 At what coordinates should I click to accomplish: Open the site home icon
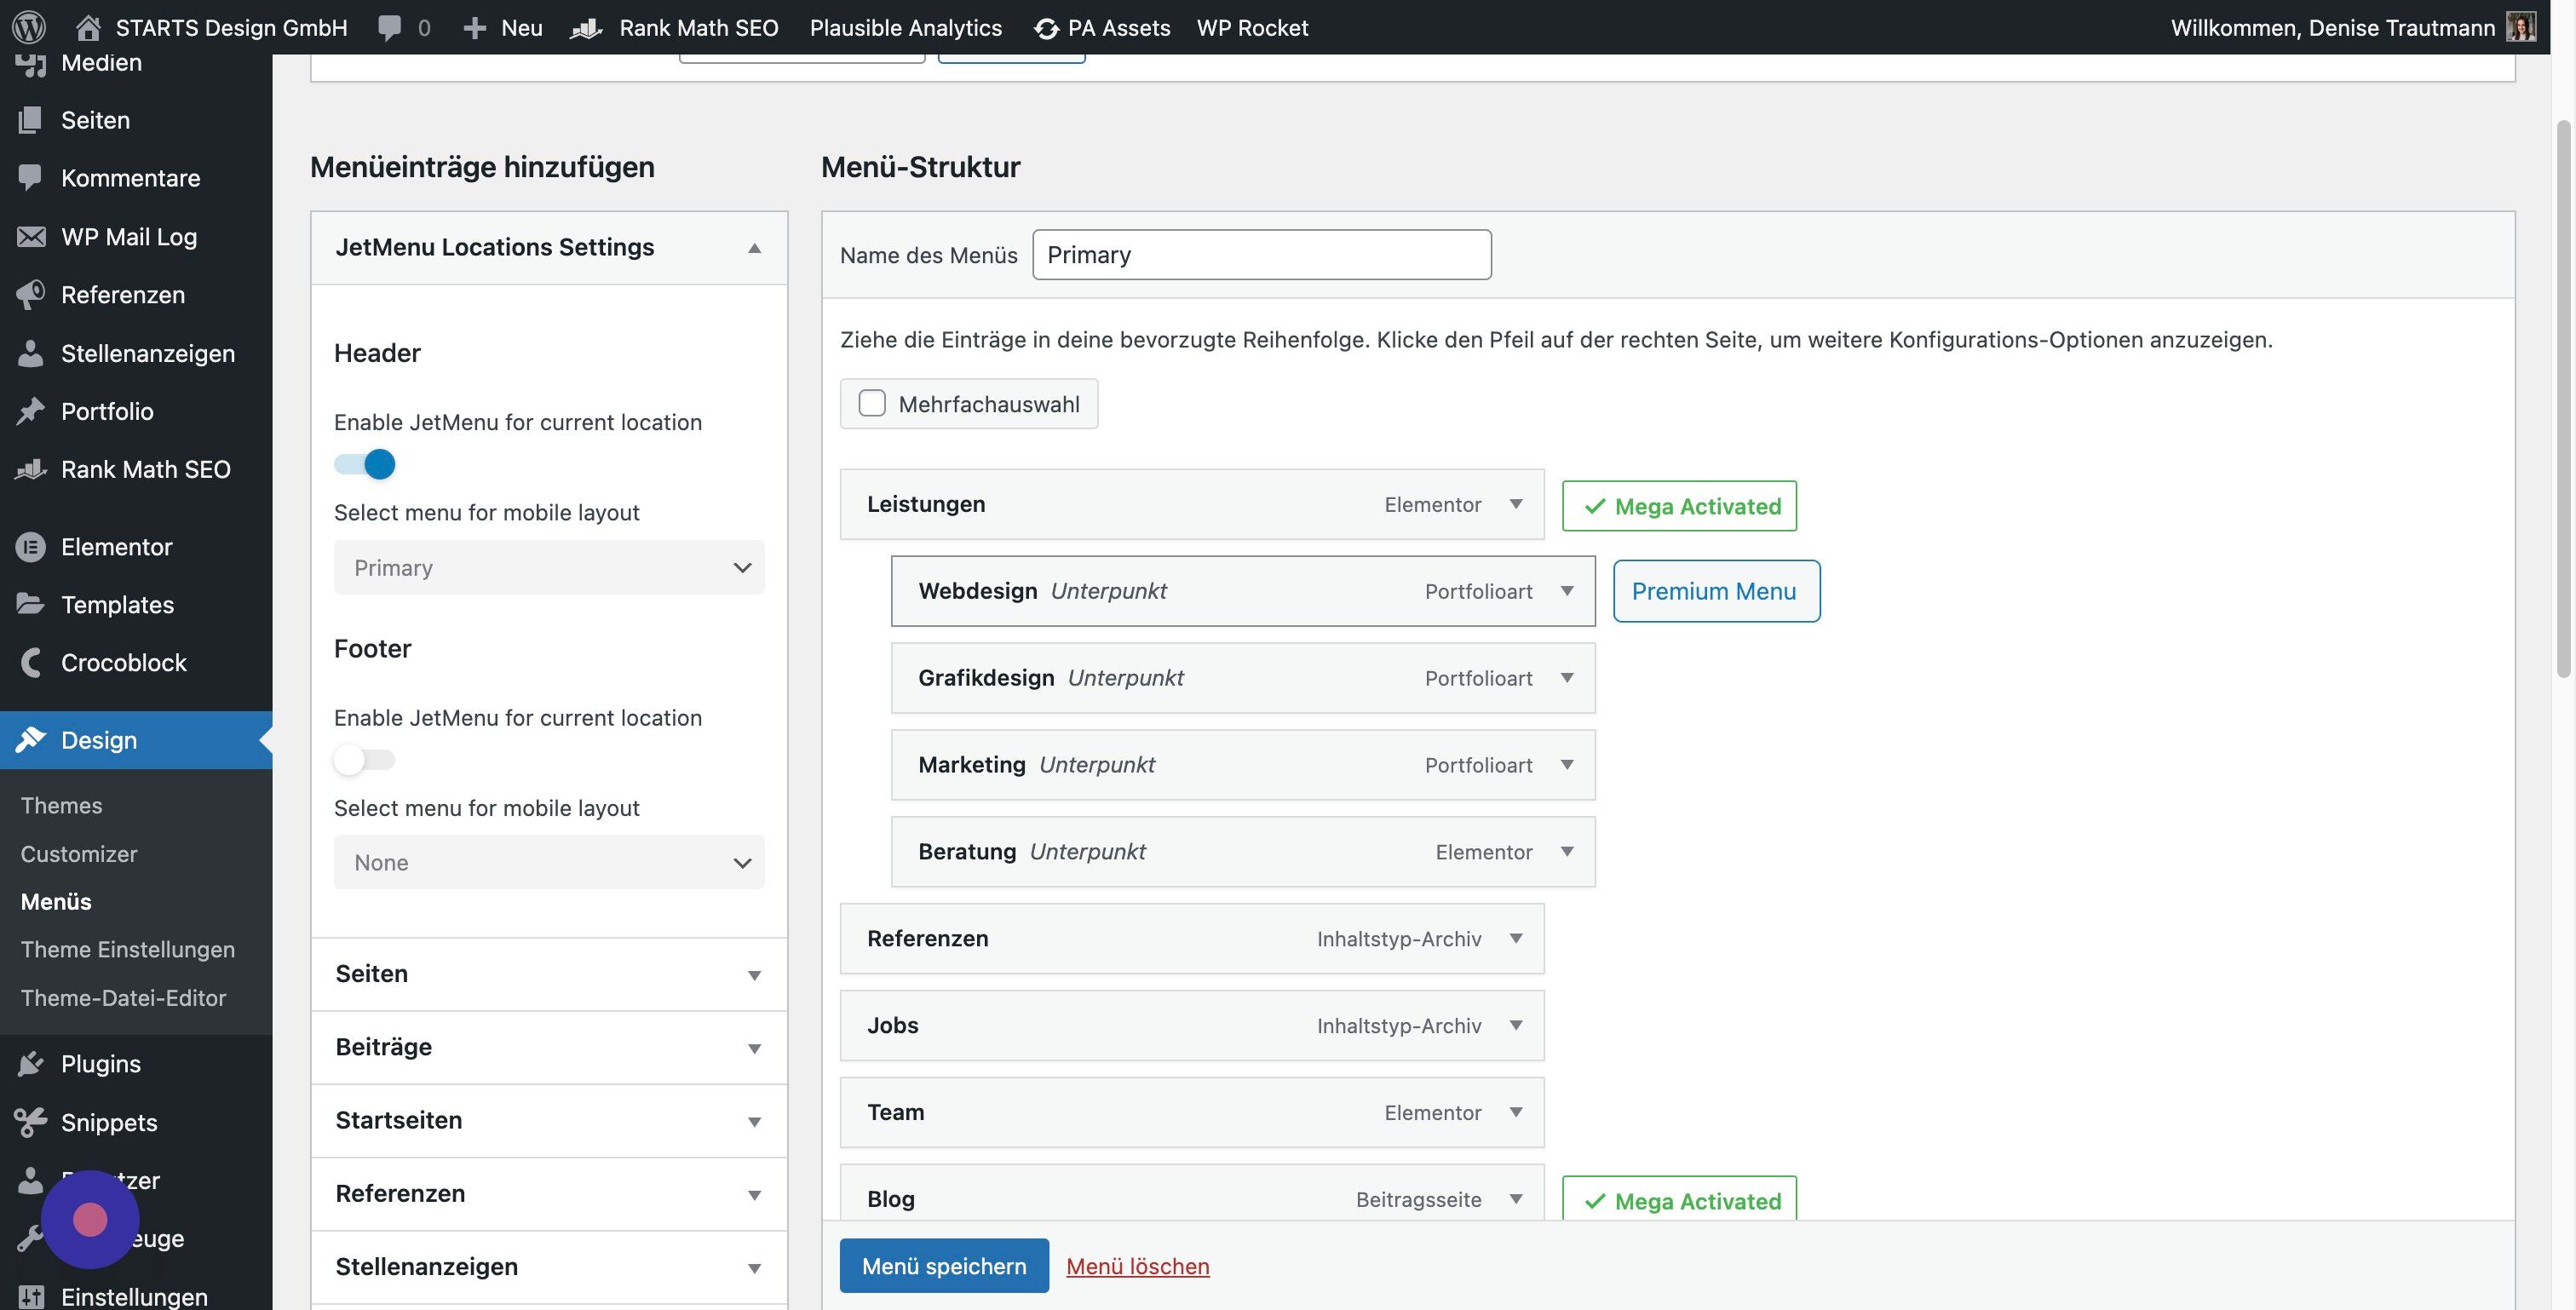click(88, 27)
